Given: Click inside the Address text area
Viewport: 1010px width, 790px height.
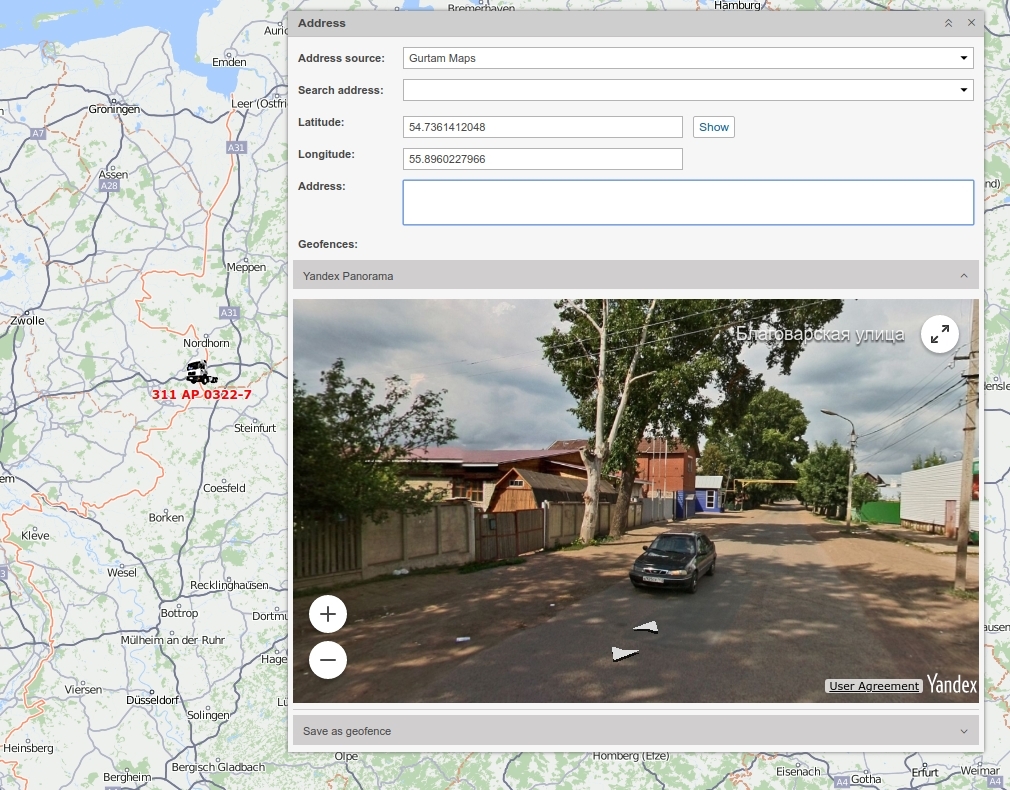Looking at the screenshot, I should (688, 202).
